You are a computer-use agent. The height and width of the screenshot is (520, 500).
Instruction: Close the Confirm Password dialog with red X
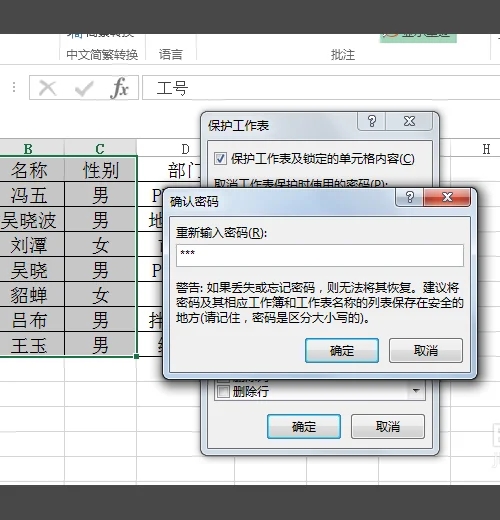pos(447,197)
